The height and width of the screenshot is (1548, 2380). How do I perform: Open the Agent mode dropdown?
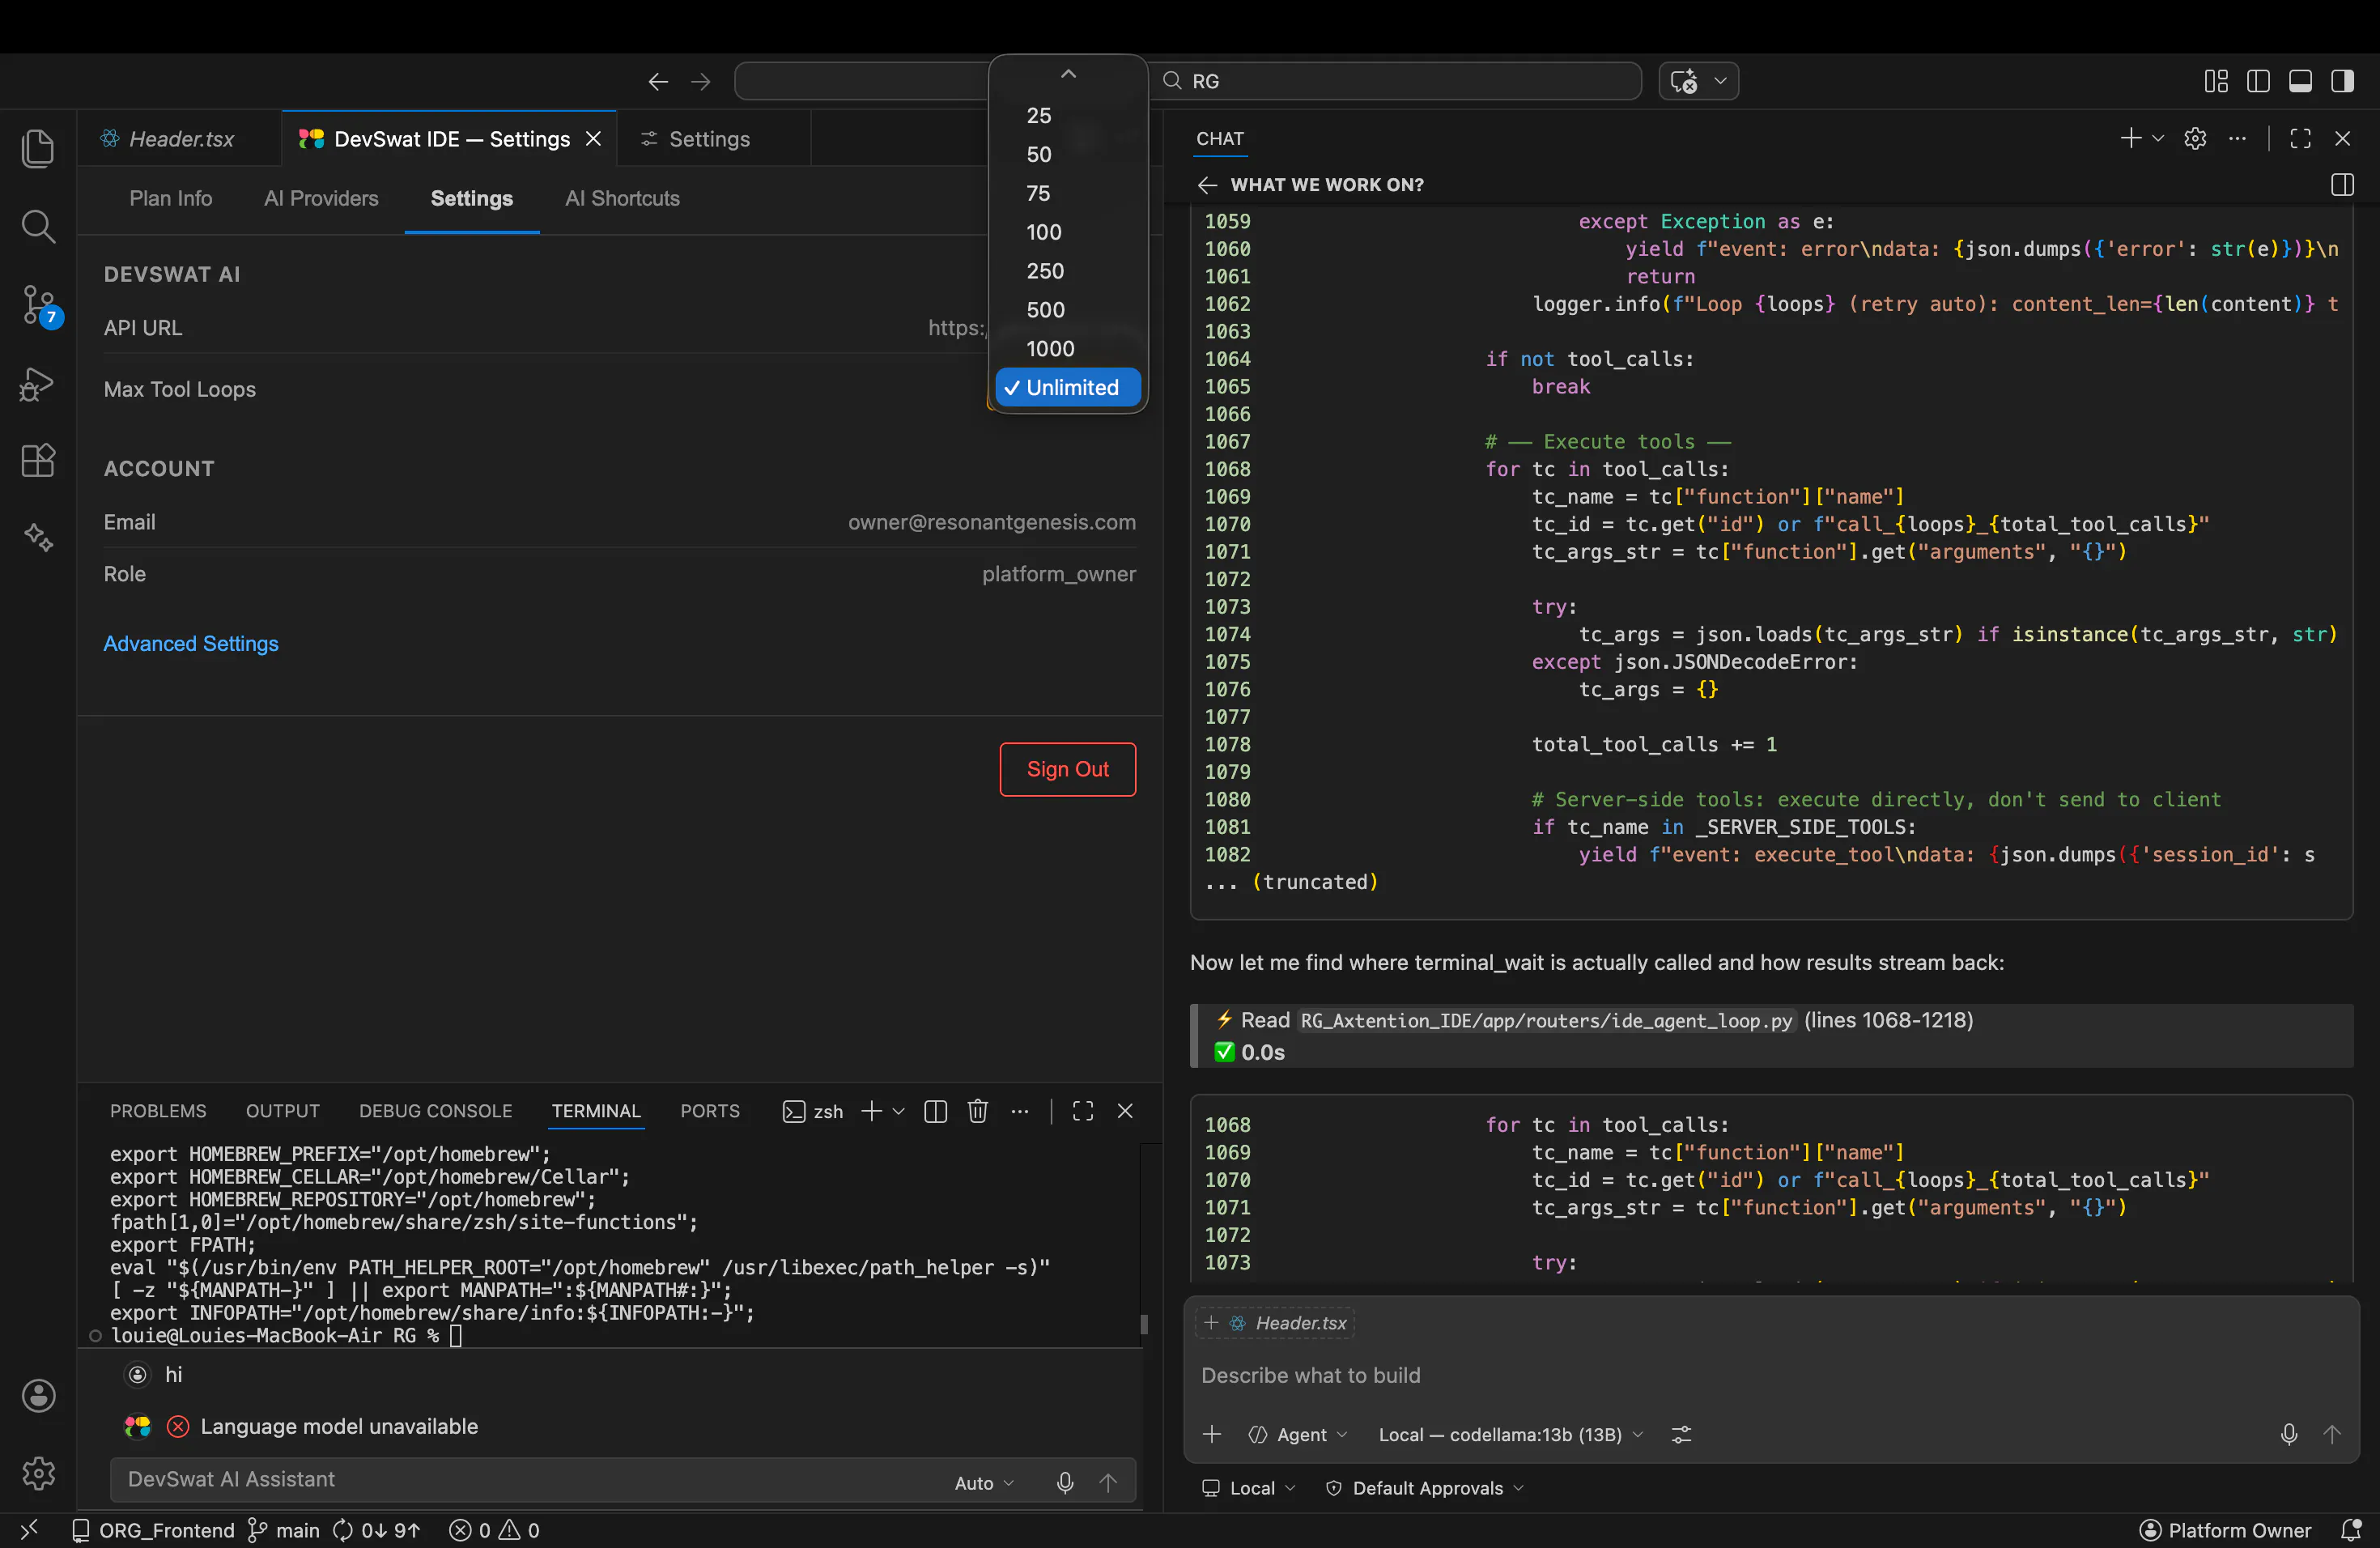click(1298, 1434)
